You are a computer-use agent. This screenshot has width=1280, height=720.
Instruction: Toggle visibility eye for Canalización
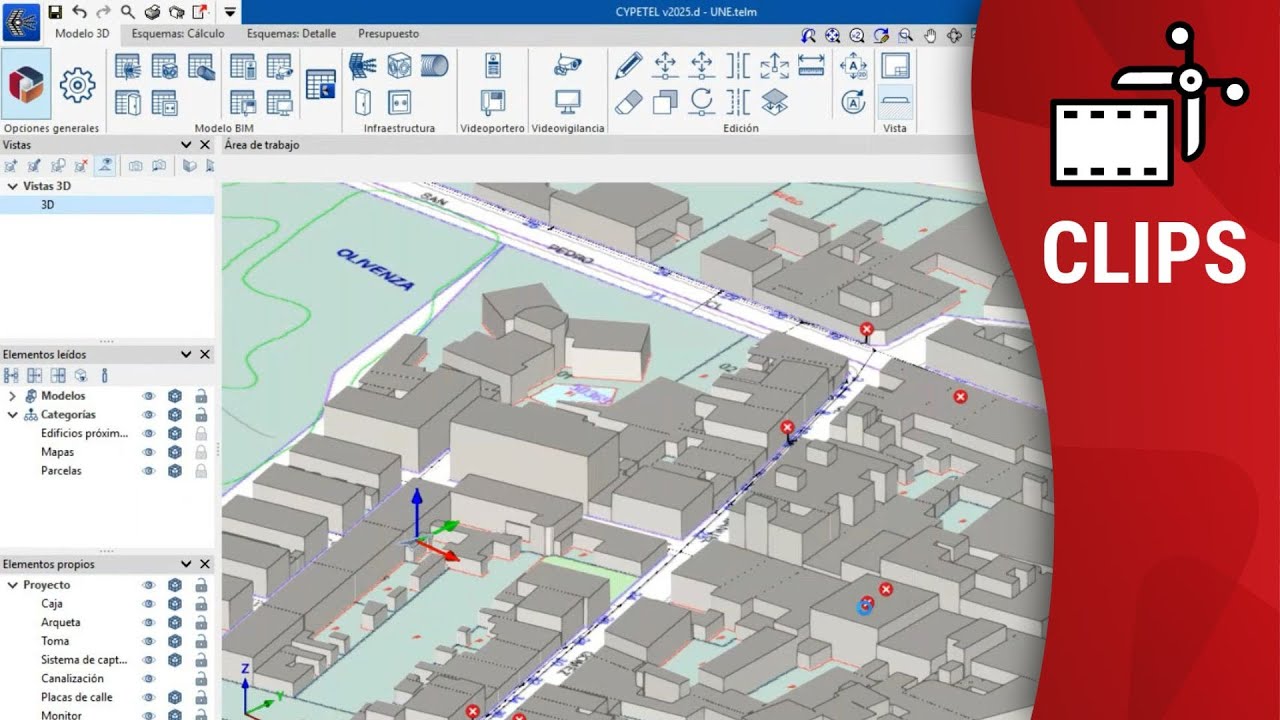tap(149, 679)
